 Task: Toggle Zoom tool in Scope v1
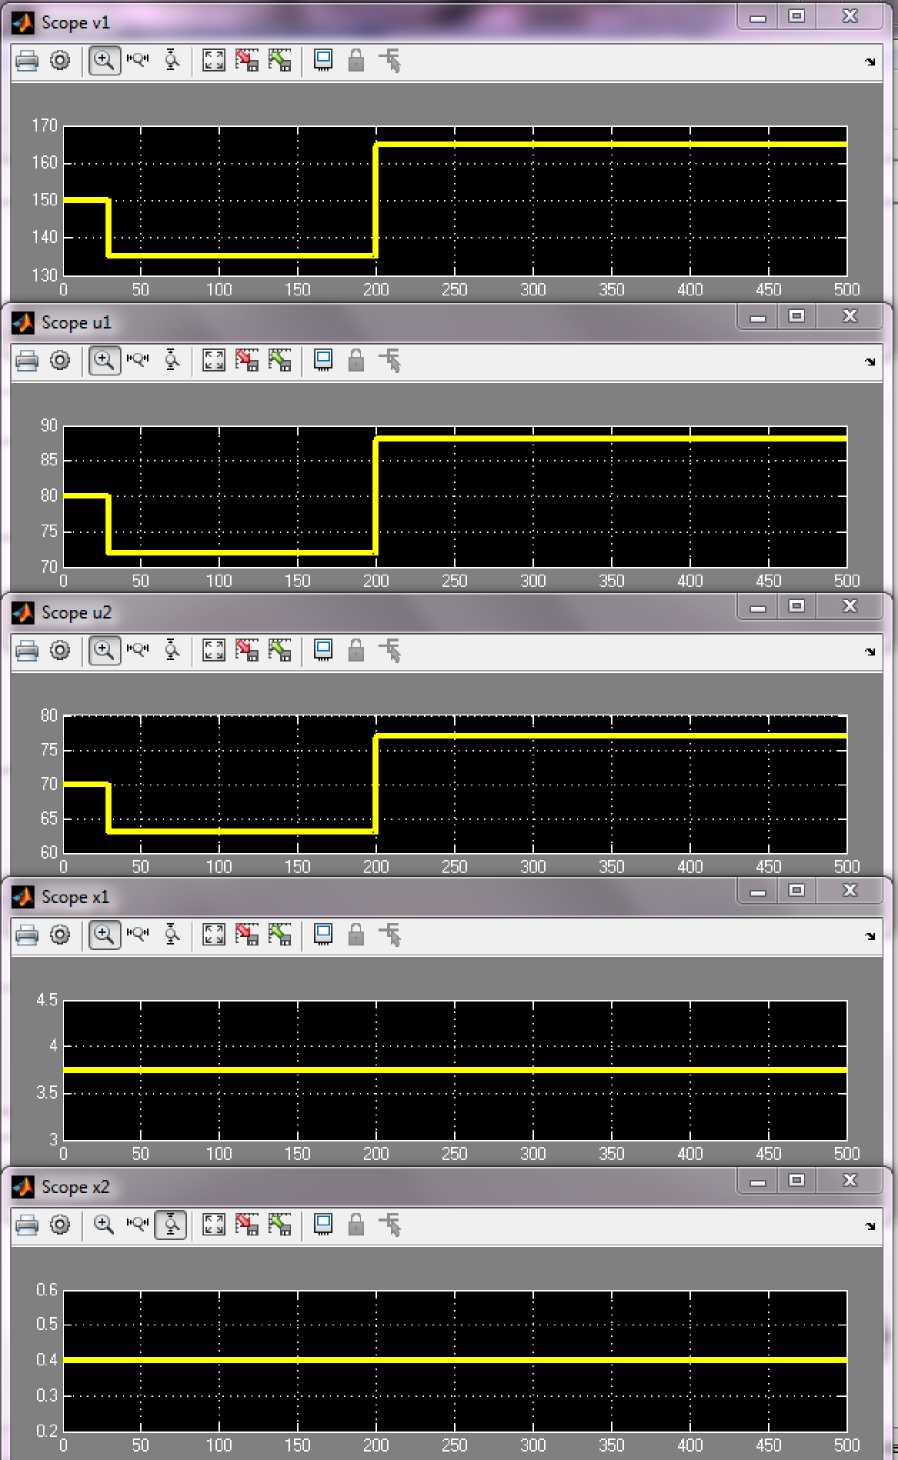click(x=104, y=61)
